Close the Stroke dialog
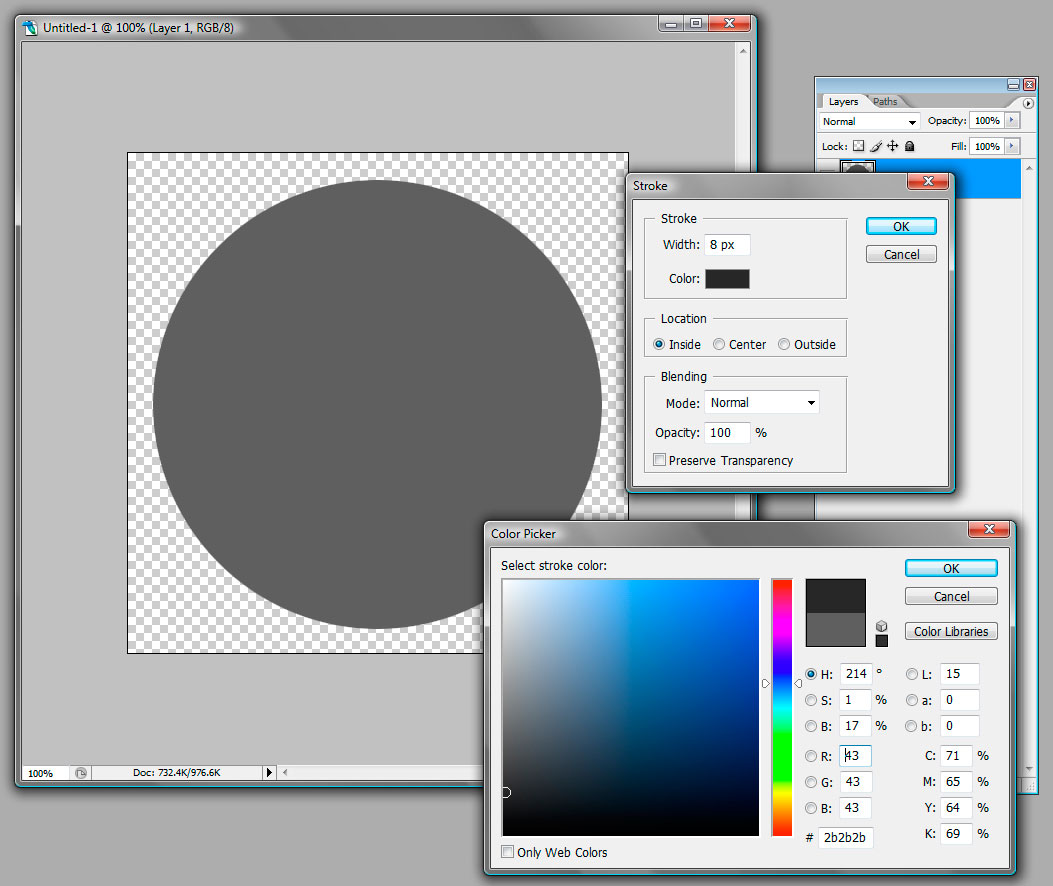Image resolution: width=1053 pixels, height=886 pixels. point(928,181)
